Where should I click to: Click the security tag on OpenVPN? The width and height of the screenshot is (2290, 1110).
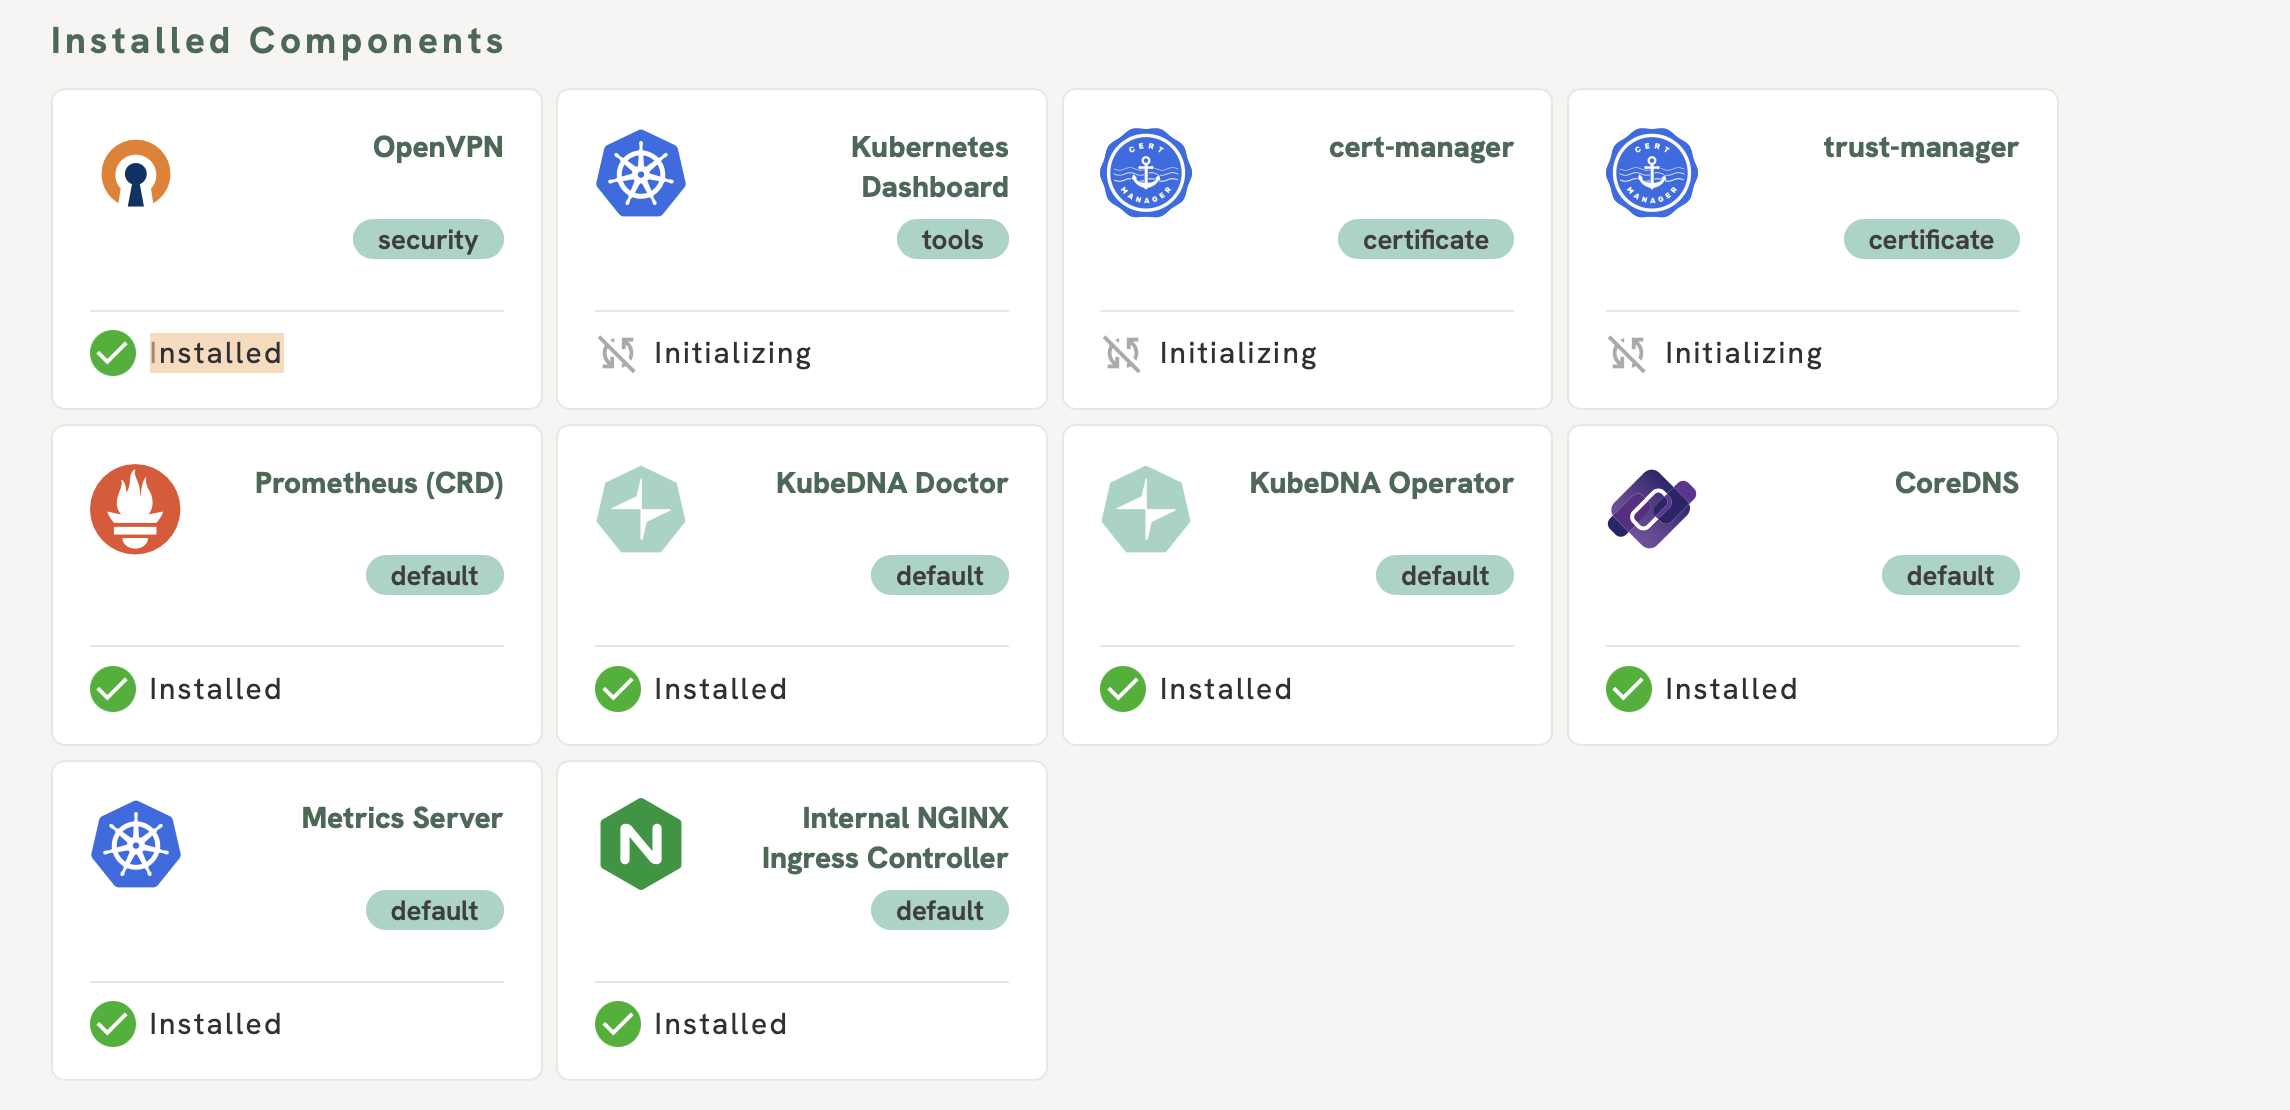tap(428, 240)
